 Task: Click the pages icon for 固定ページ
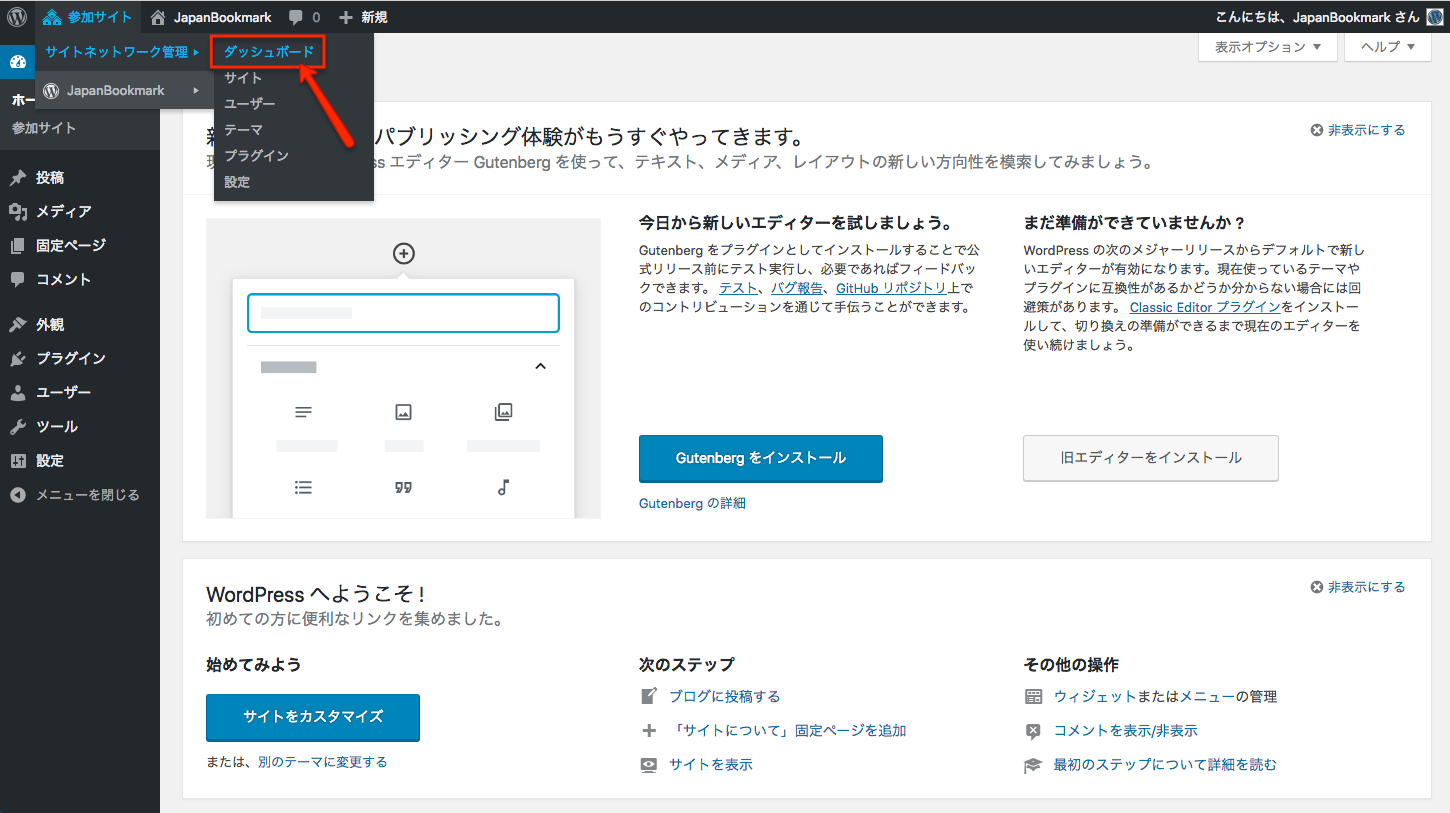click(x=18, y=246)
